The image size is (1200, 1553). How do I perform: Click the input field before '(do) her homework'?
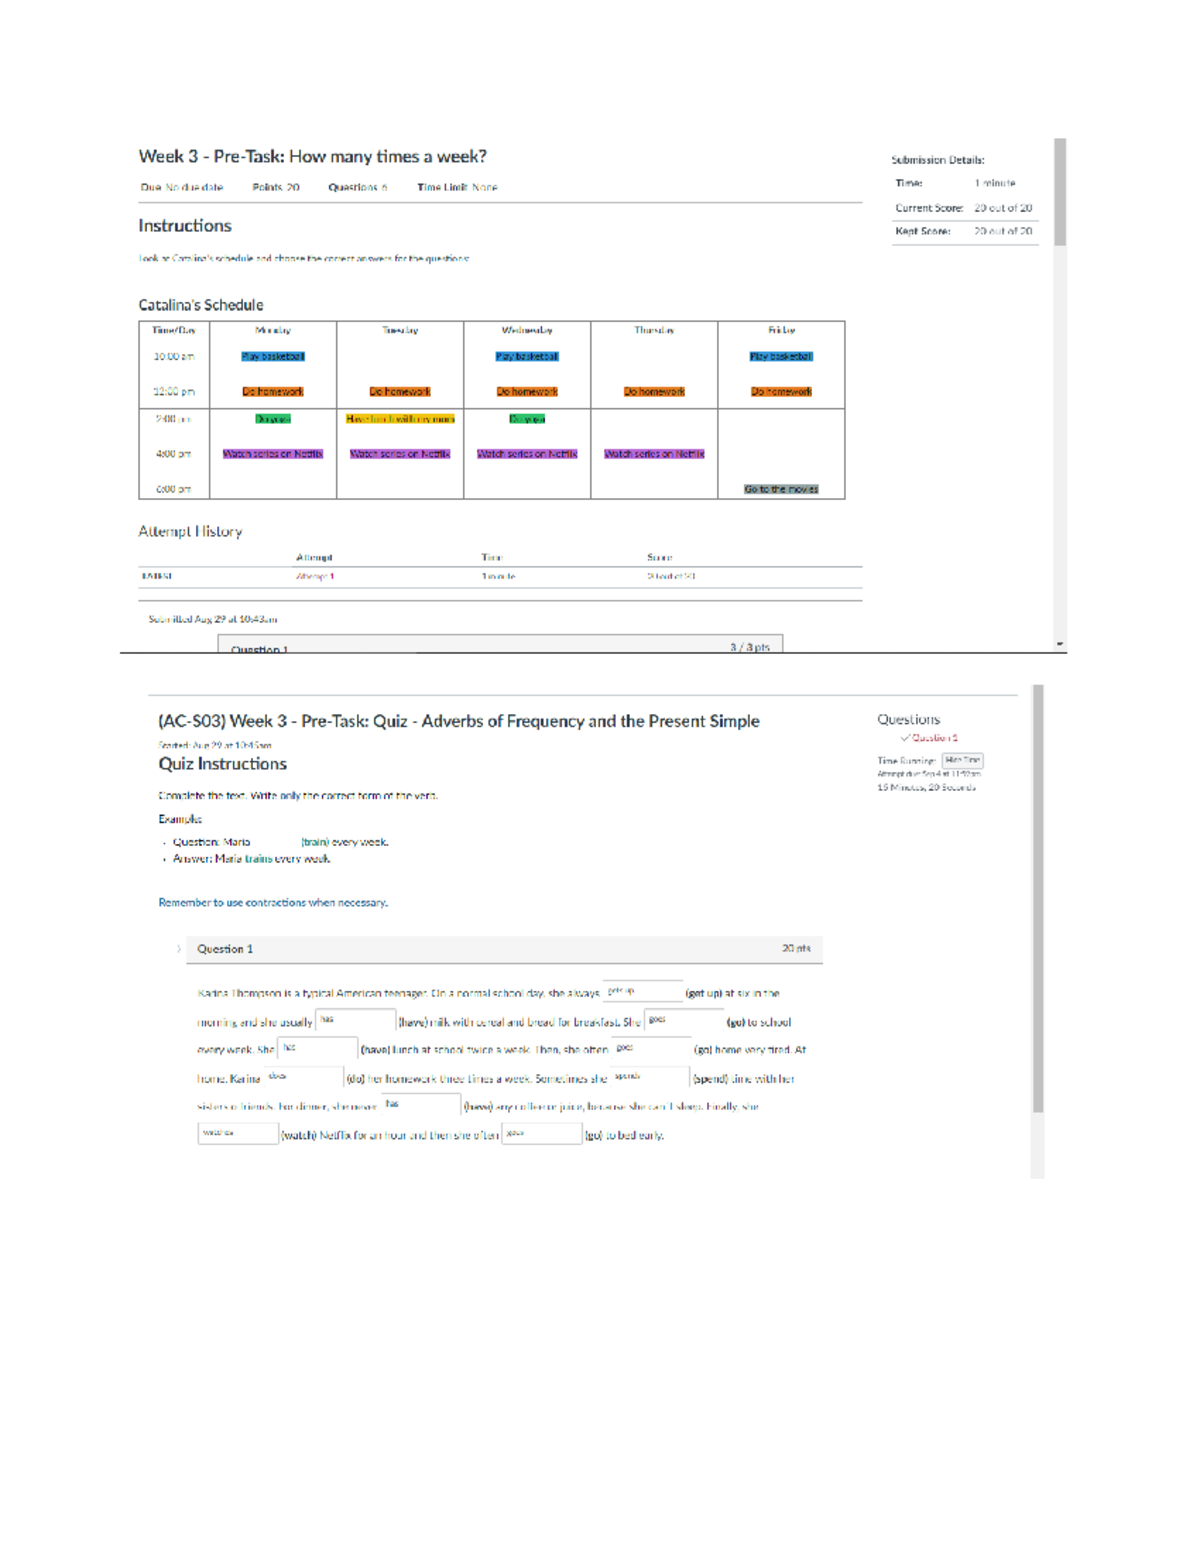coord(303,1078)
